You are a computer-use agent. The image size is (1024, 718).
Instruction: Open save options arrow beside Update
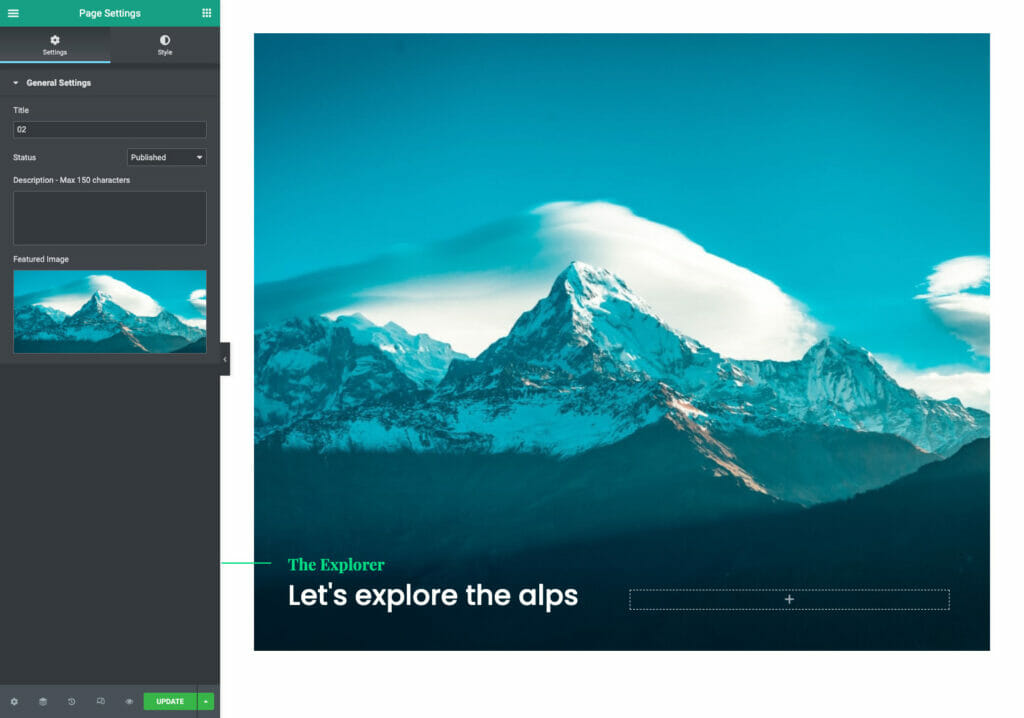[x=206, y=702]
